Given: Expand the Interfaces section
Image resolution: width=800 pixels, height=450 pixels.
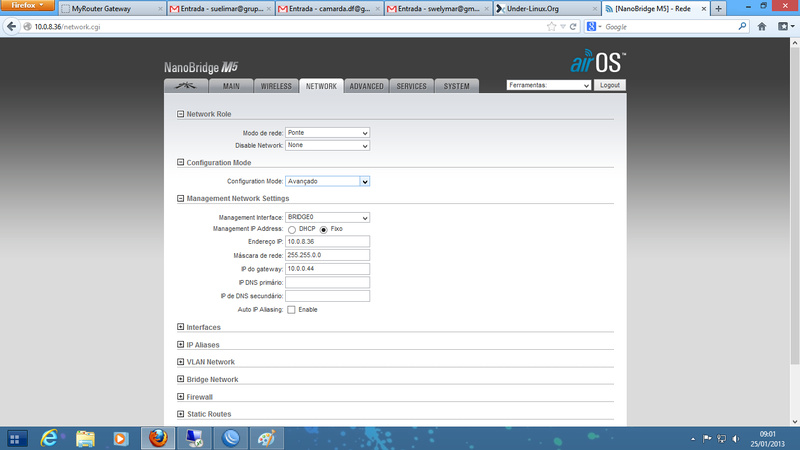Looking at the screenshot, I should 180,327.
